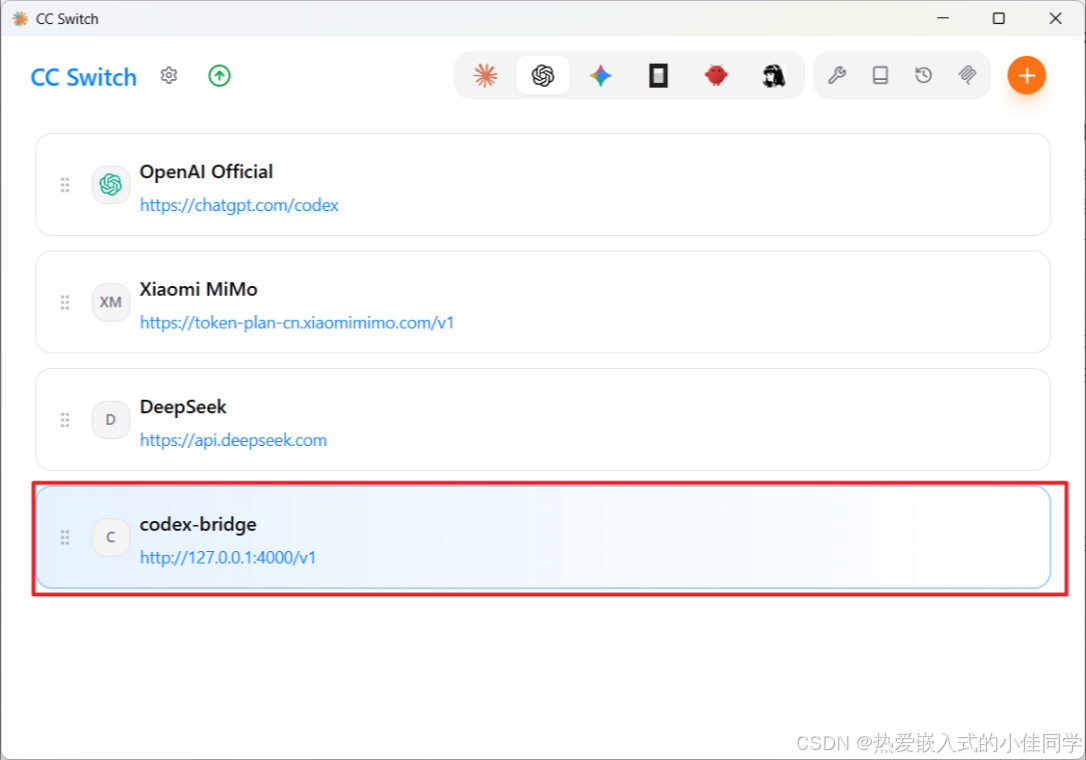Click the D avatar of DeepSeek
Viewport: 1086px width, 760px height.
(x=111, y=420)
